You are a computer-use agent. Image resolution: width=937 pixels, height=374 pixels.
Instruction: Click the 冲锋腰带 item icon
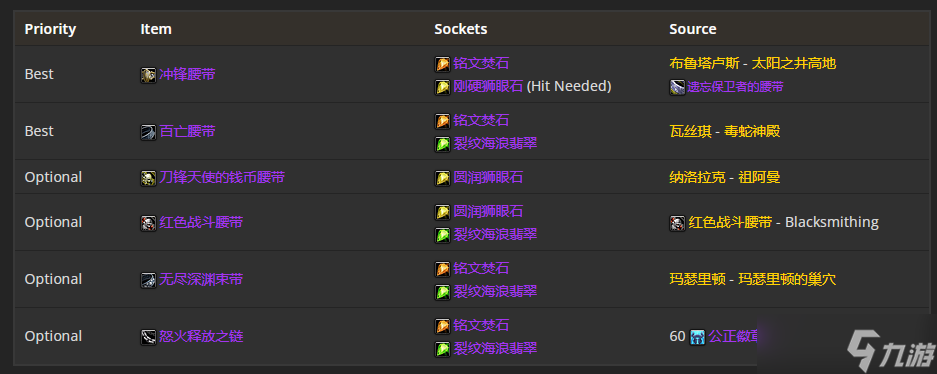tap(148, 75)
